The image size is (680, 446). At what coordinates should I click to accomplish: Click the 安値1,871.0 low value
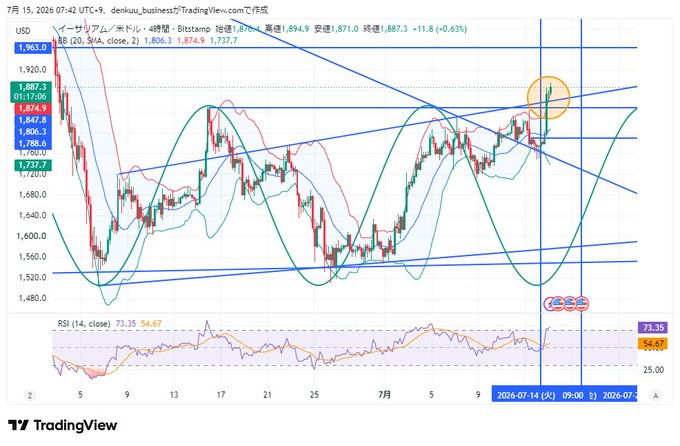(337, 29)
